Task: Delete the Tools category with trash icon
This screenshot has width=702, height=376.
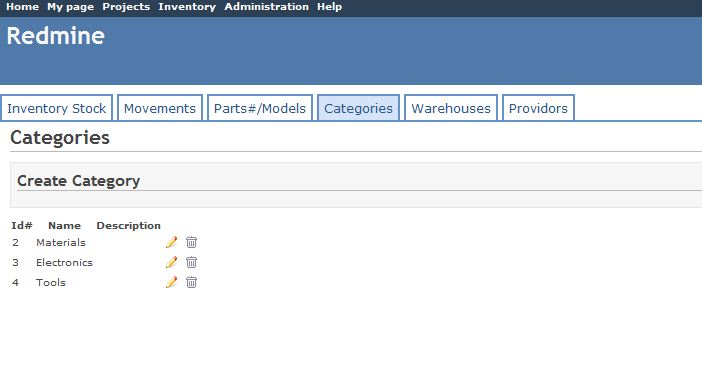Action: [191, 282]
